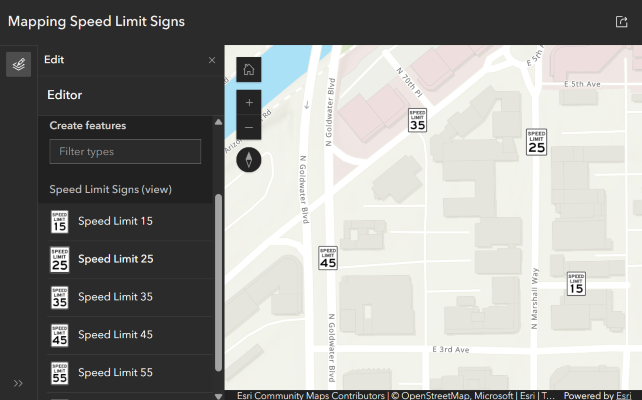This screenshot has height=400, width=642.
Task: Zoom in on the map
Action: click(x=249, y=102)
